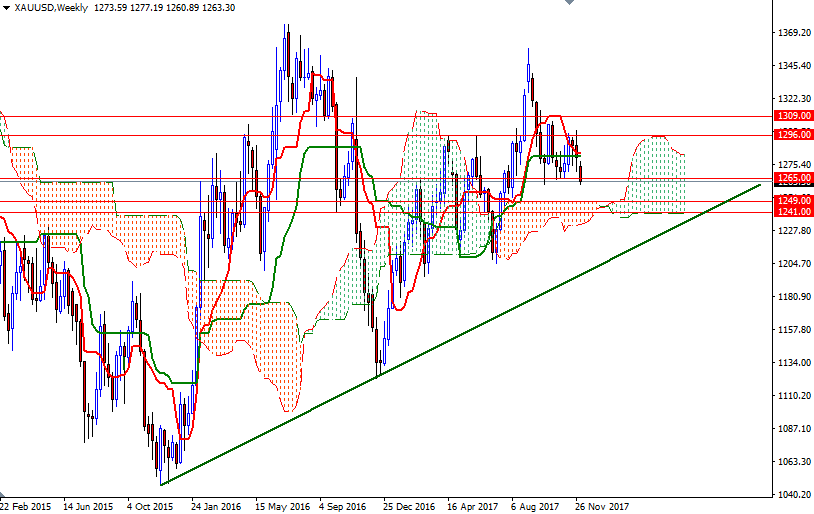Select the 1309.00 red price label
Screen dimensions: 814x514
pos(793,116)
